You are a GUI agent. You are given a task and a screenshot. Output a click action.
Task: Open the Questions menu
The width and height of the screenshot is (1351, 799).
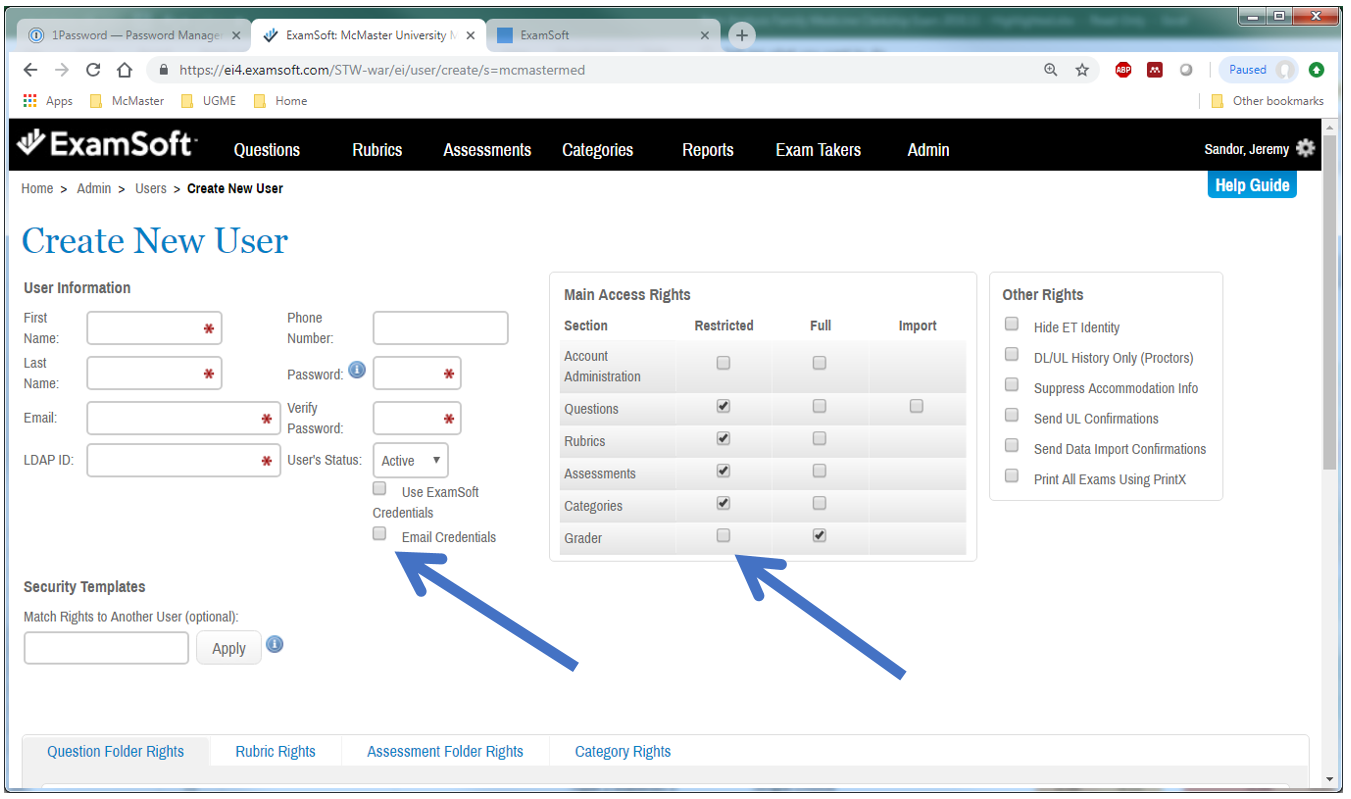267,150
